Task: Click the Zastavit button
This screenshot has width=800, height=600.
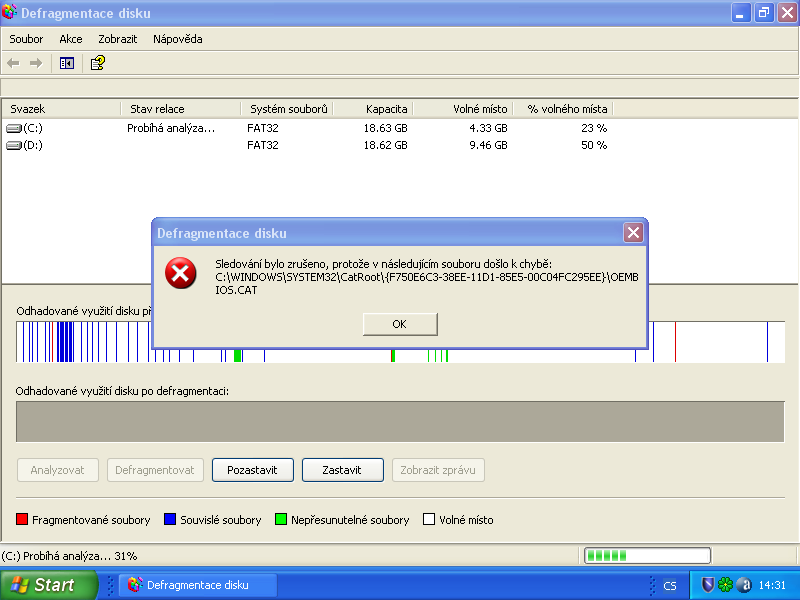Action: point(343,470)
